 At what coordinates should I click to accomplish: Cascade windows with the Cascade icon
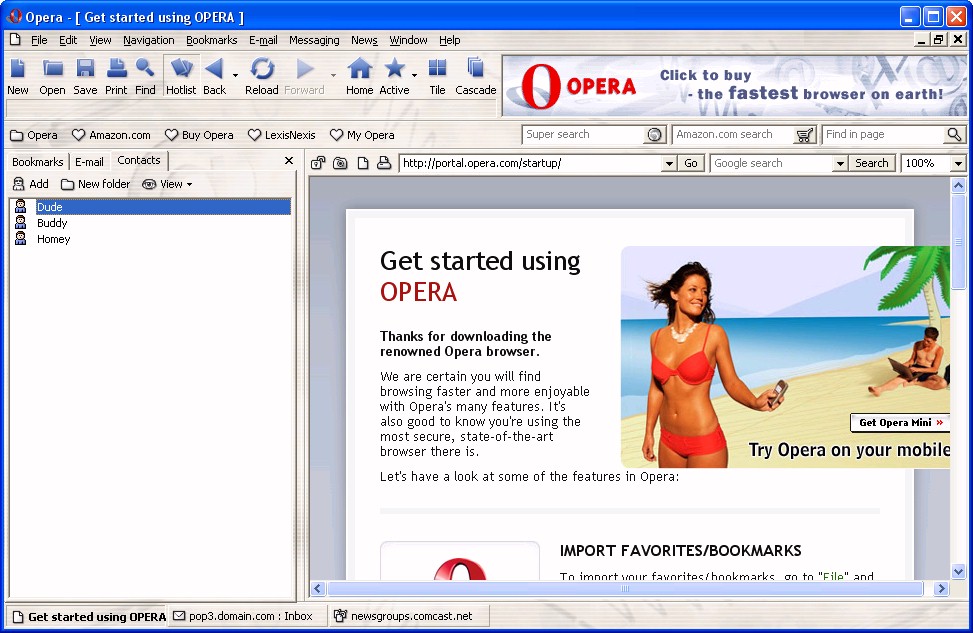[475, 69]
